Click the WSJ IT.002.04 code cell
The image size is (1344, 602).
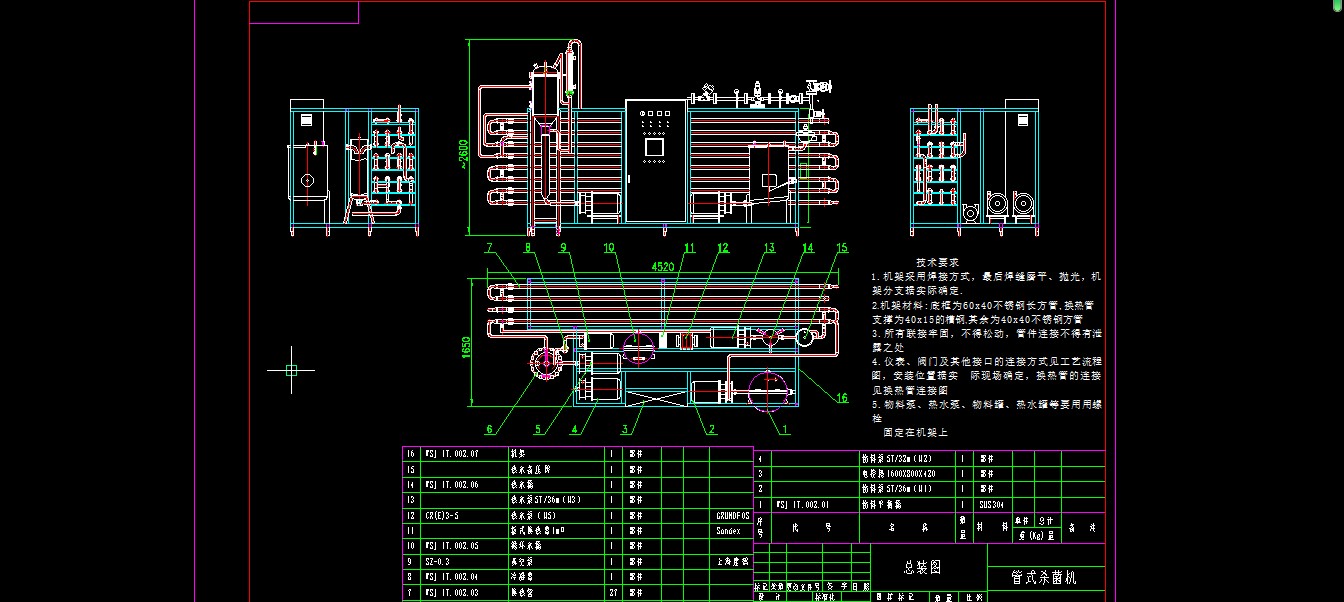tap(466, 578)
